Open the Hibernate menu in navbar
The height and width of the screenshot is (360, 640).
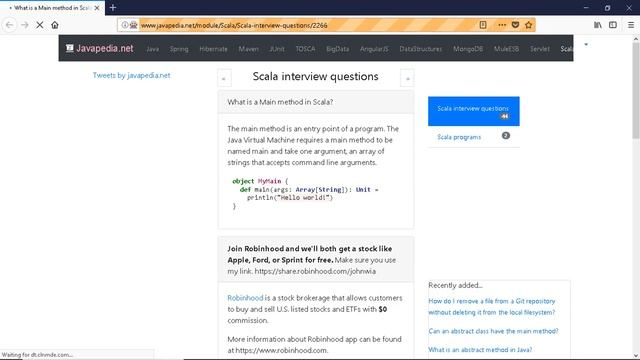(213, 49)
